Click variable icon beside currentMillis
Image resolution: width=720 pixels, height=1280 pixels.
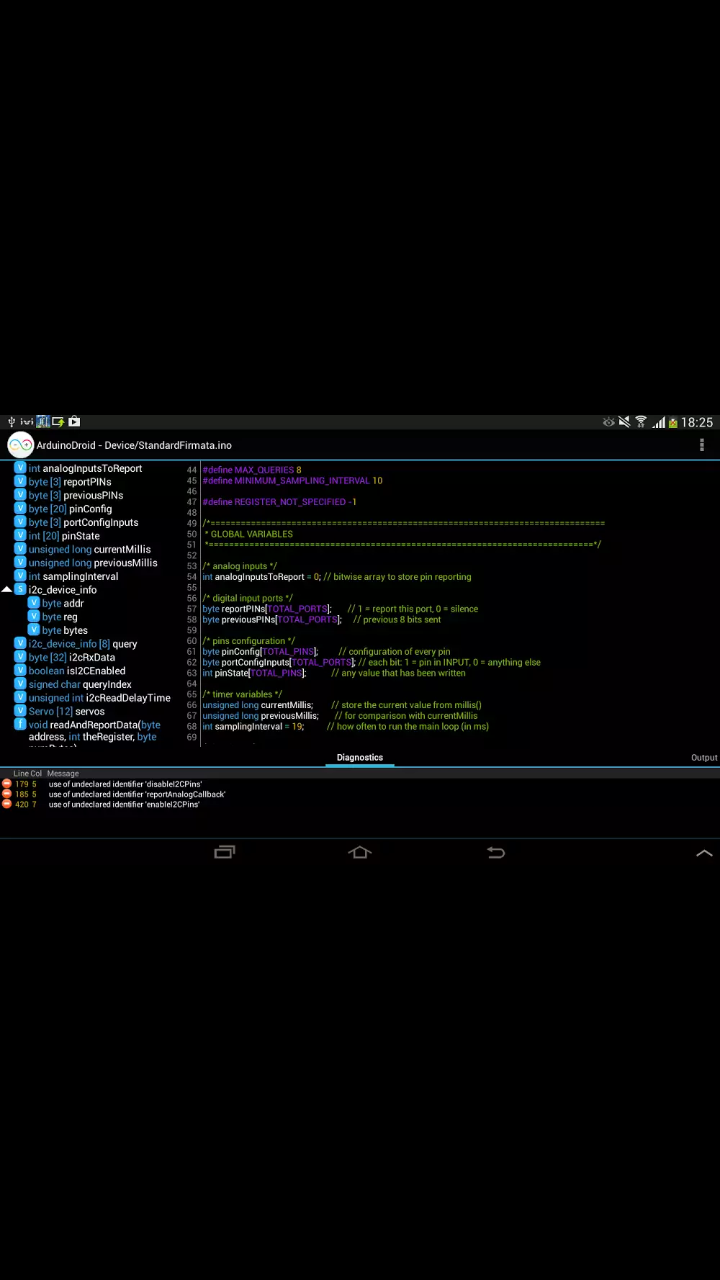point(20,549)
